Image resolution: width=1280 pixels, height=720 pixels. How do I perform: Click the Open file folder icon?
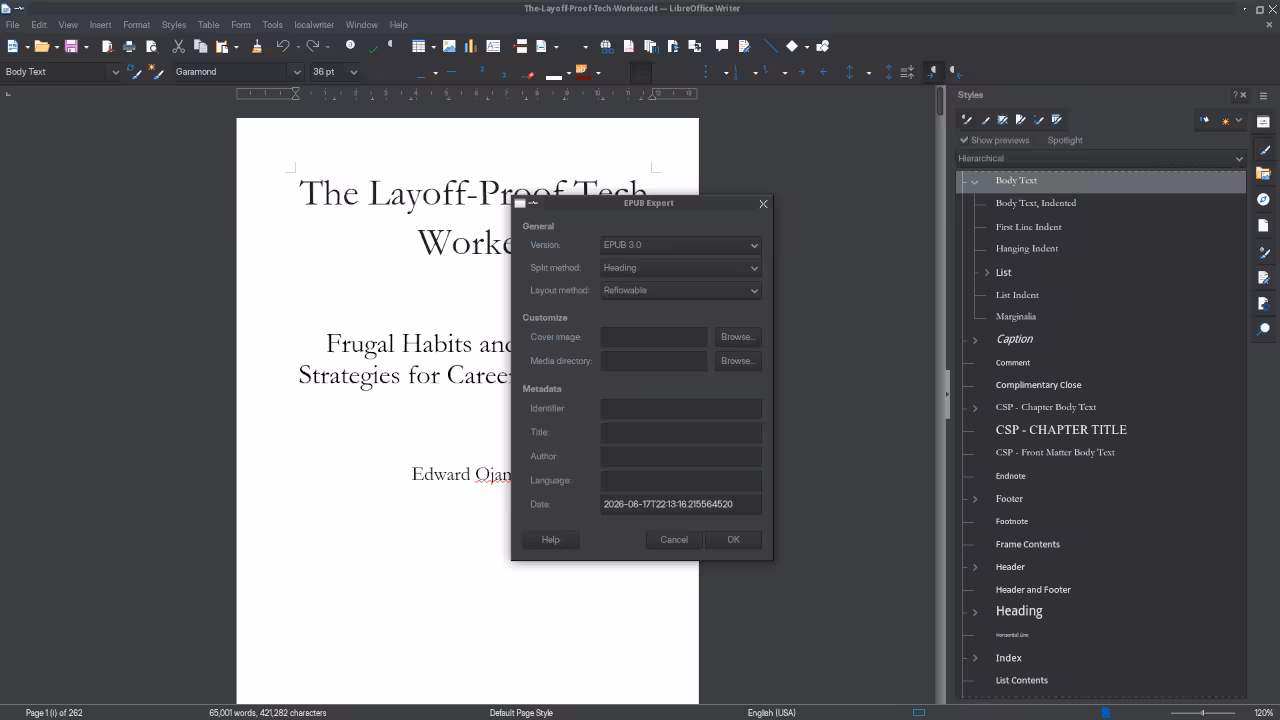click(x=41, y=46)
